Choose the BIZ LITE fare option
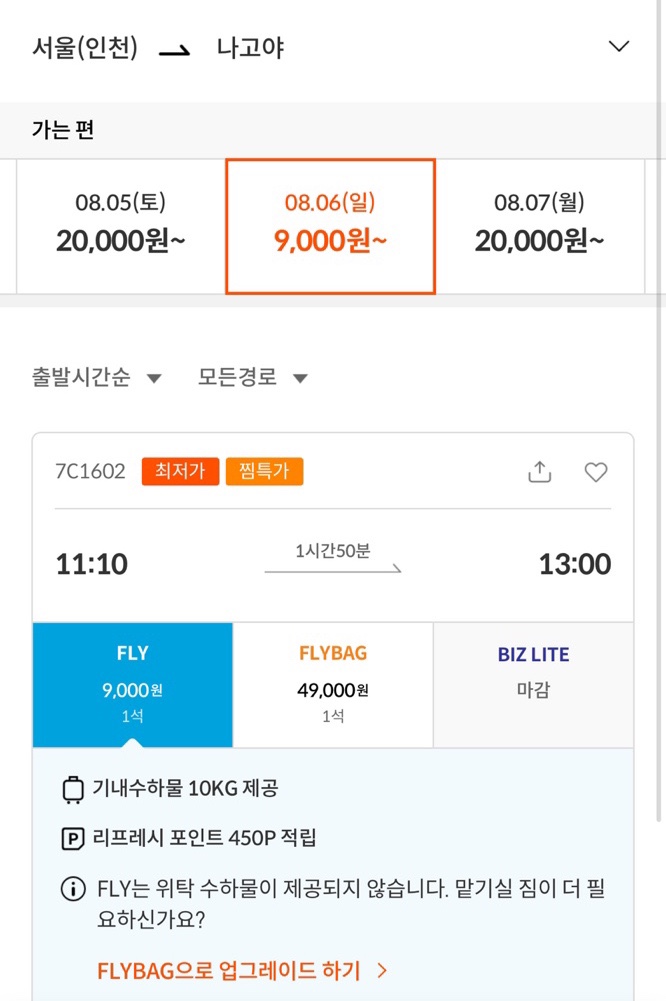The image size is (666, 1001). pos(533,684)
